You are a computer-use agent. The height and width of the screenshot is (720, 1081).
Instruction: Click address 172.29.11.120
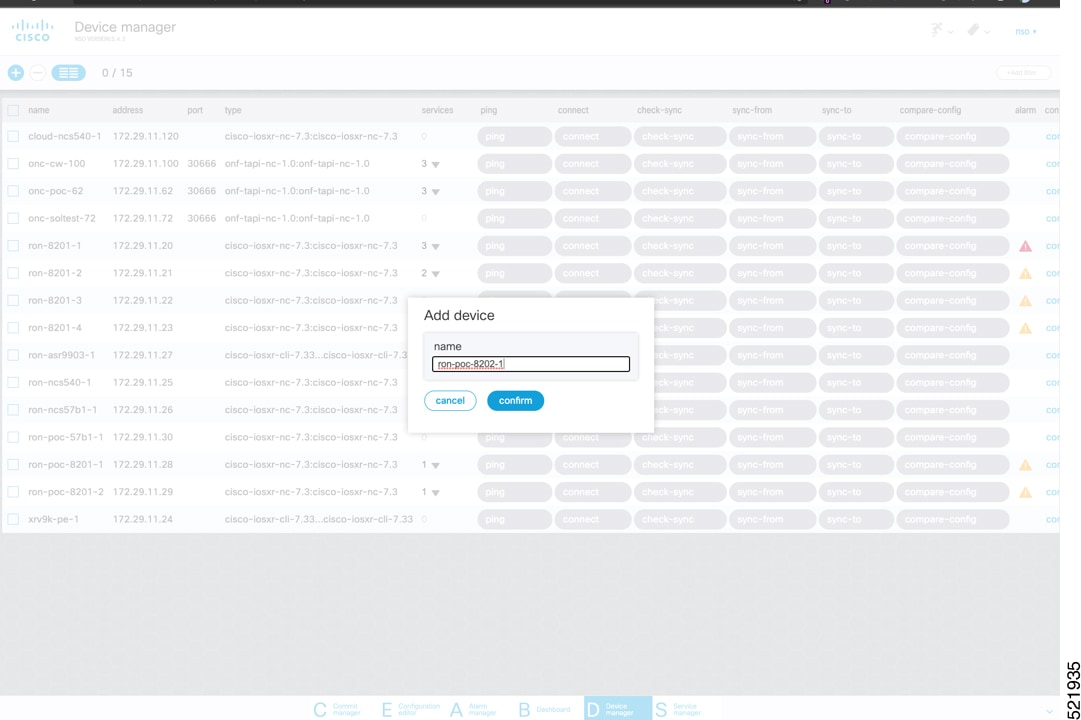point(145,137)
